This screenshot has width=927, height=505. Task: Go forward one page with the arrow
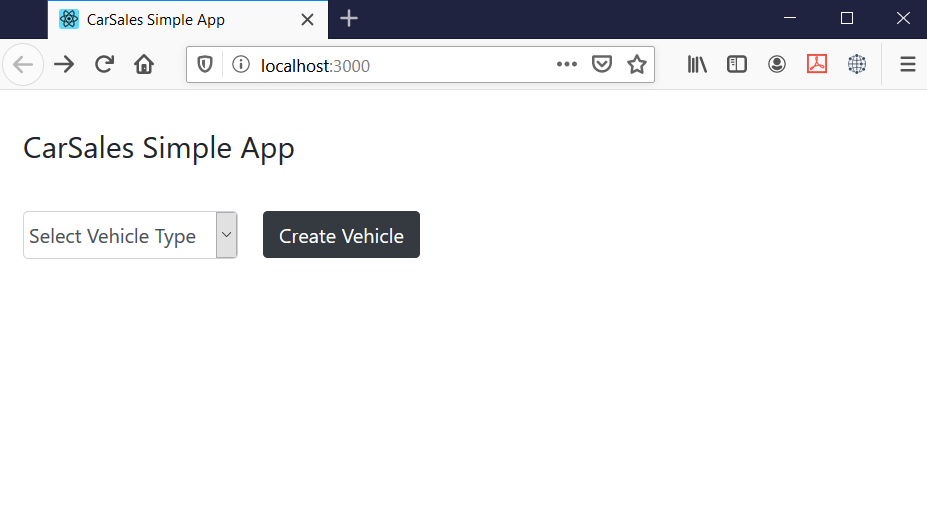(x=64, y=64)
